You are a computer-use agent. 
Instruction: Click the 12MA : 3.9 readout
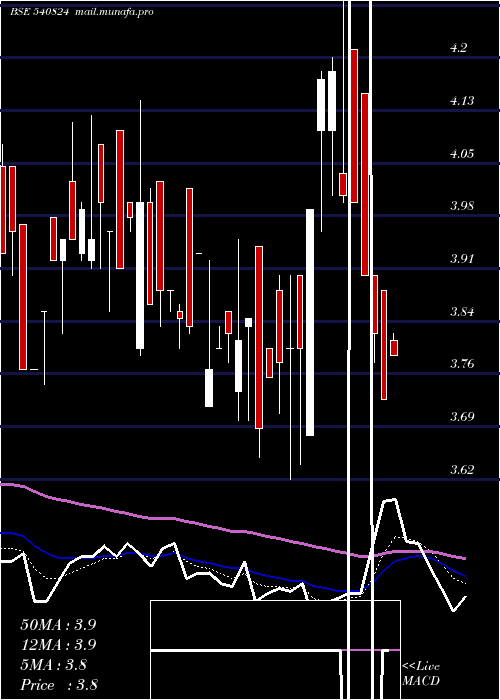[58, 645]
